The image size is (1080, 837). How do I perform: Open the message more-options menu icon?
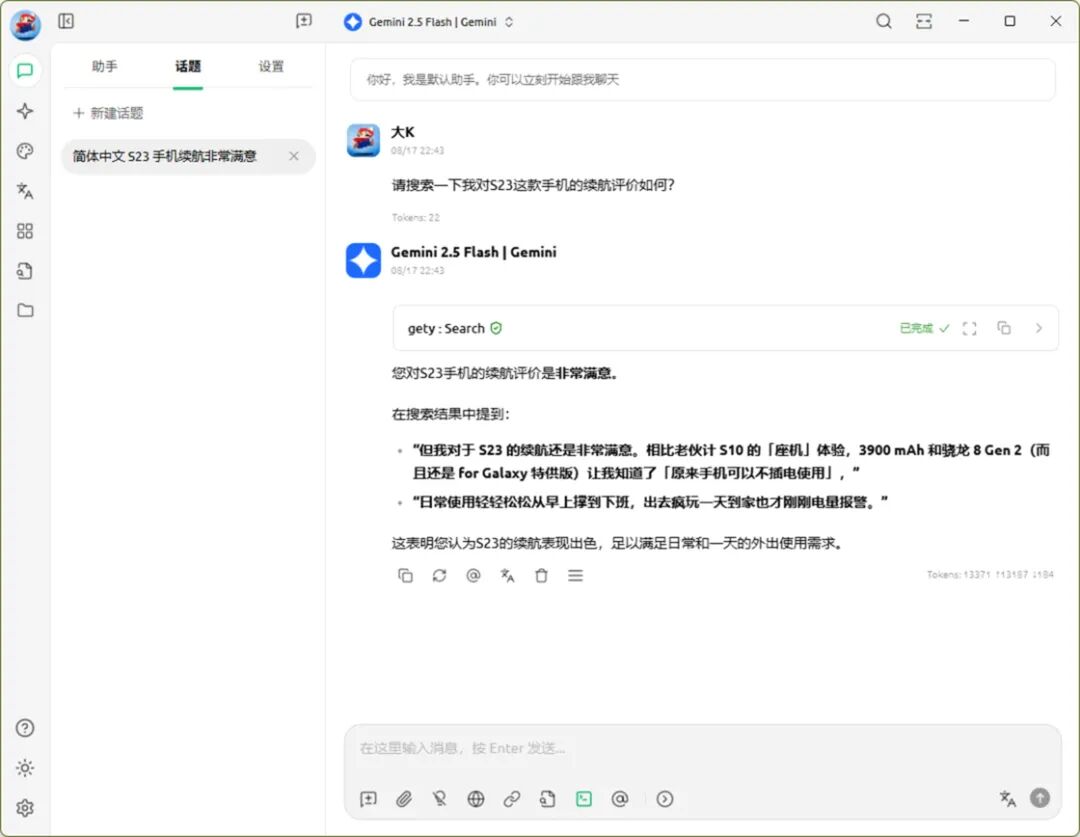[576, 575]
